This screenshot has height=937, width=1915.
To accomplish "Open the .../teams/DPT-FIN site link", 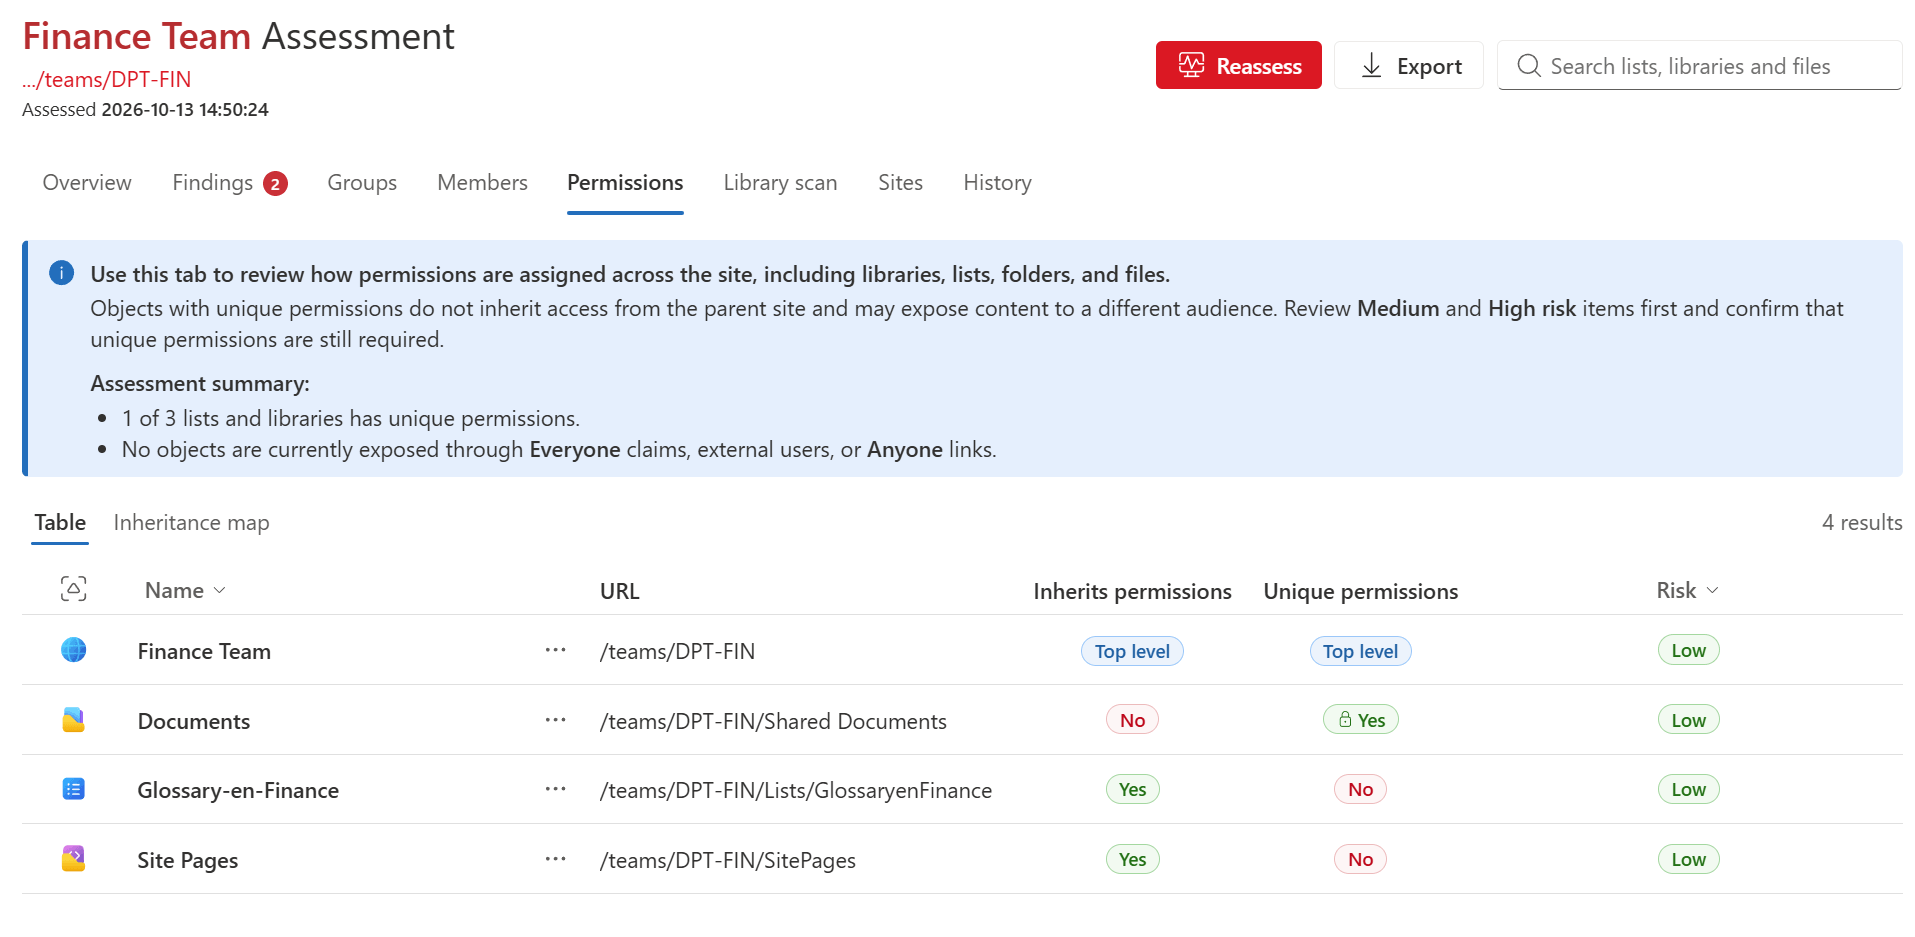I will (x=106, y=79).
